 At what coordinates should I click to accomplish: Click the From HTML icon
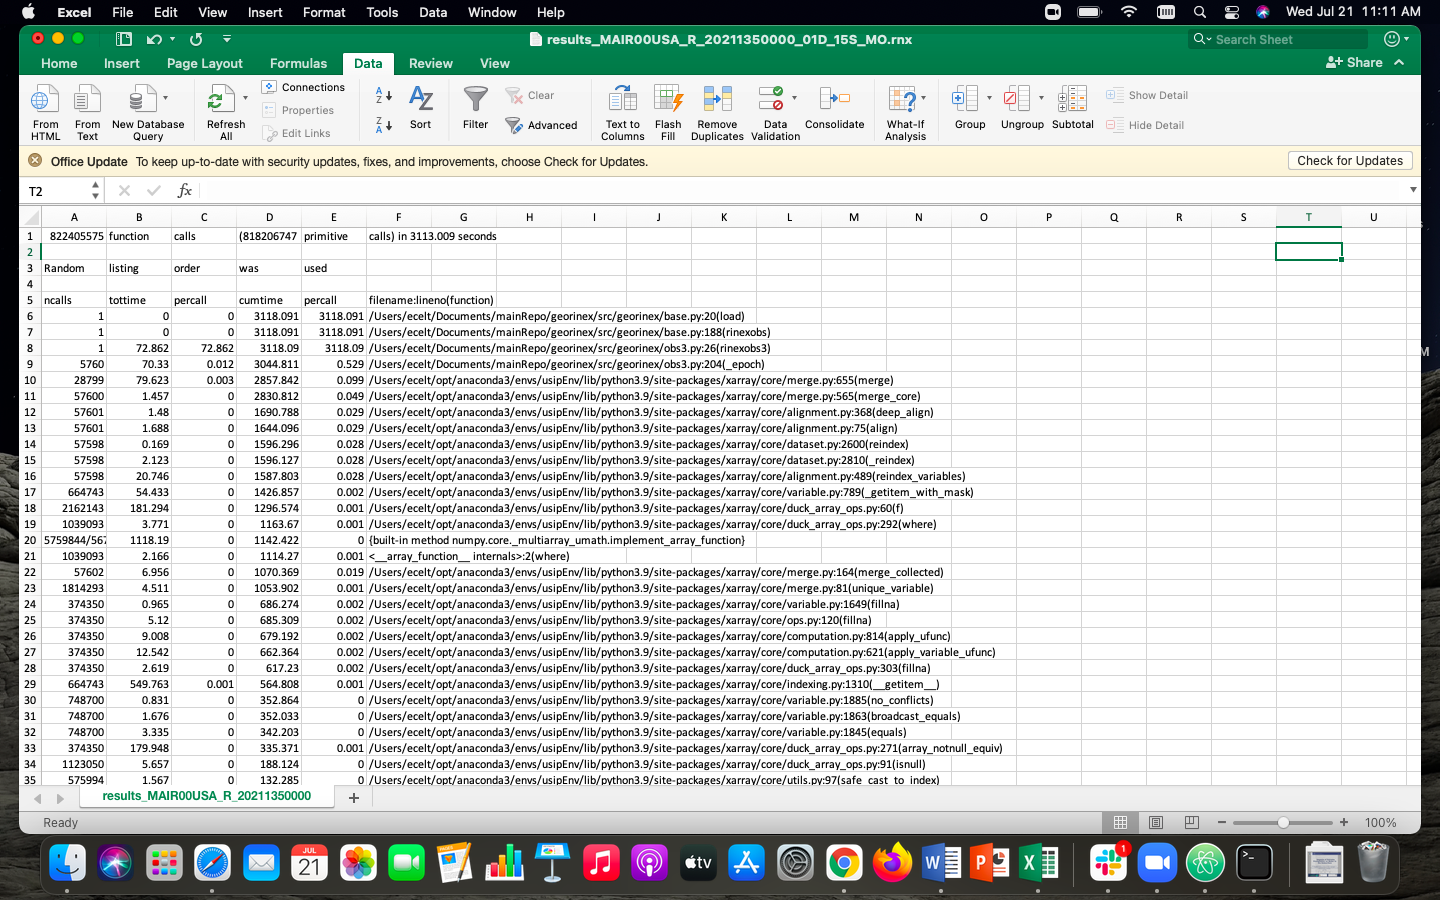(x=45, y=111)
